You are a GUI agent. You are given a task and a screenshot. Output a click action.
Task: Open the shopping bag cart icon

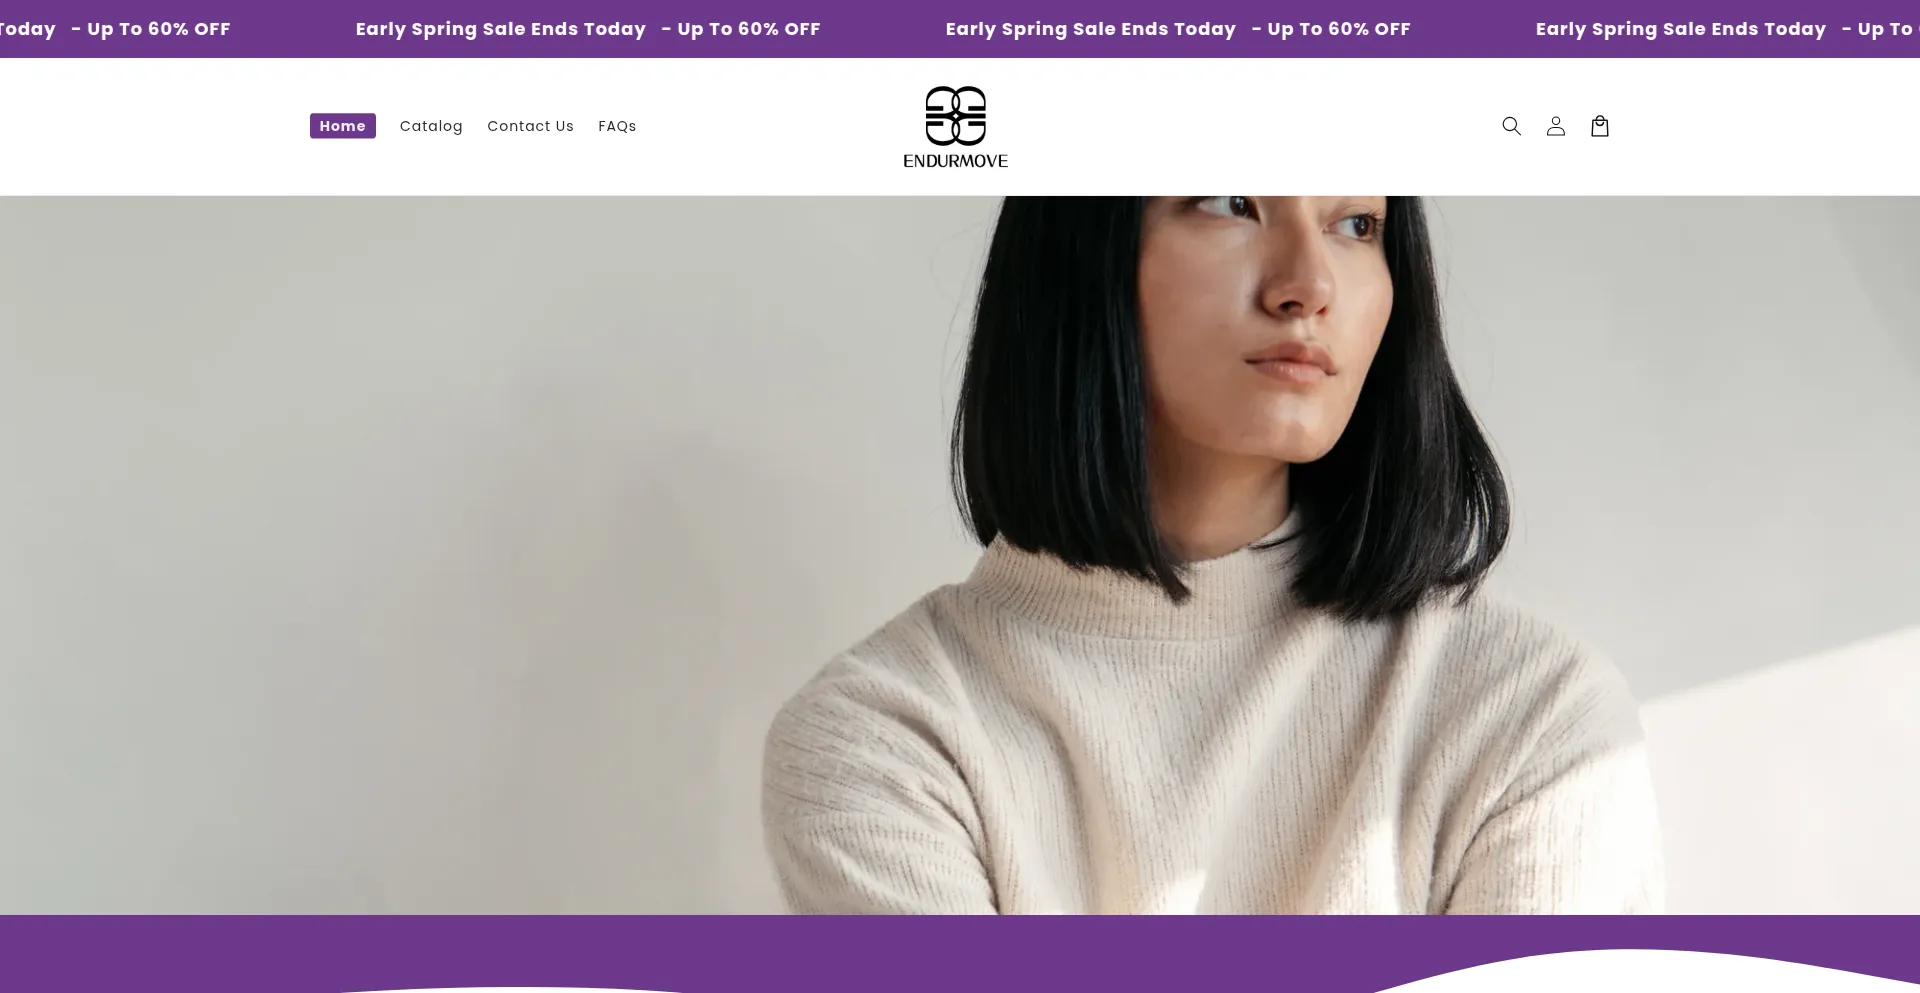(1599, 126)
